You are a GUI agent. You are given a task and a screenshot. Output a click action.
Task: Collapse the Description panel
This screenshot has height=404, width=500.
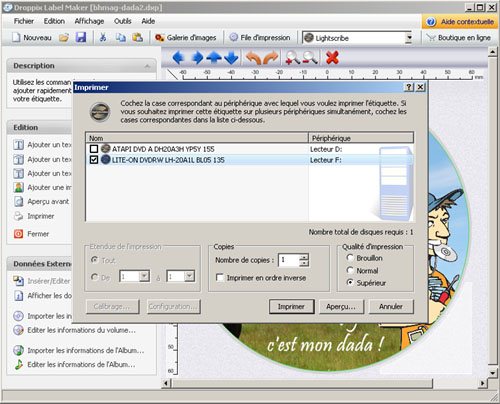[147, 66]
